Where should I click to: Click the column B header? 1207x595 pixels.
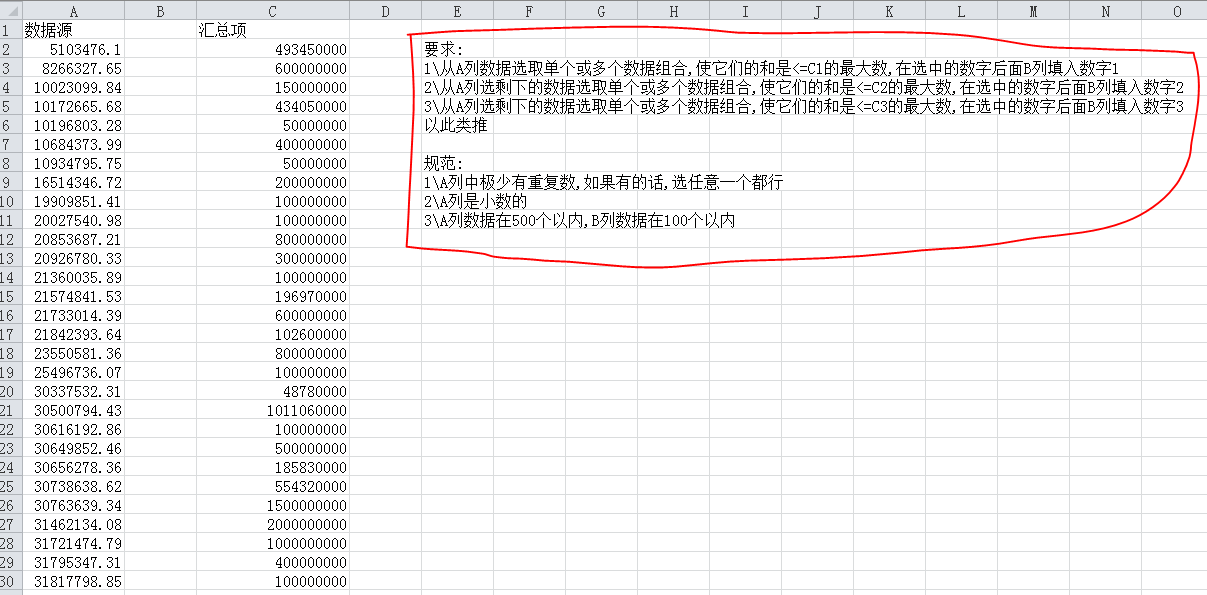[x=160, y=11]
